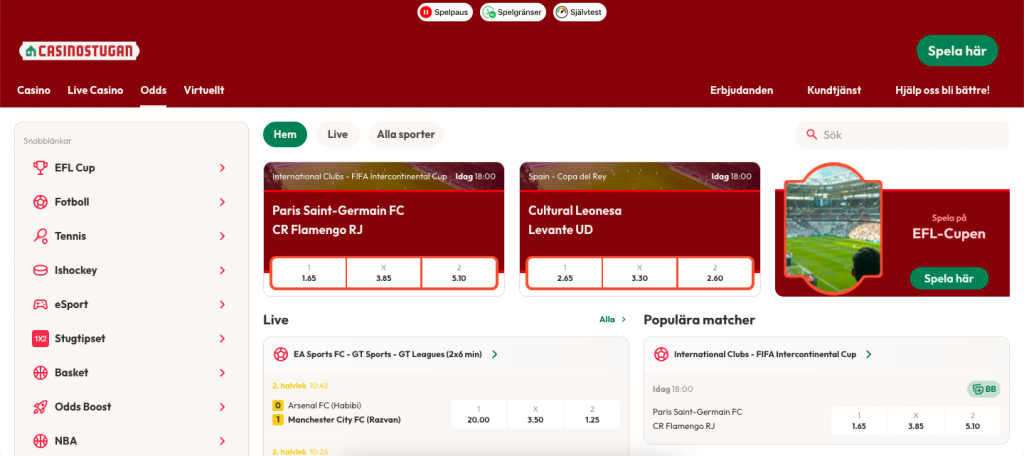
Task: Click Spela här on EFL-Cupen banner
Action: 949,278
